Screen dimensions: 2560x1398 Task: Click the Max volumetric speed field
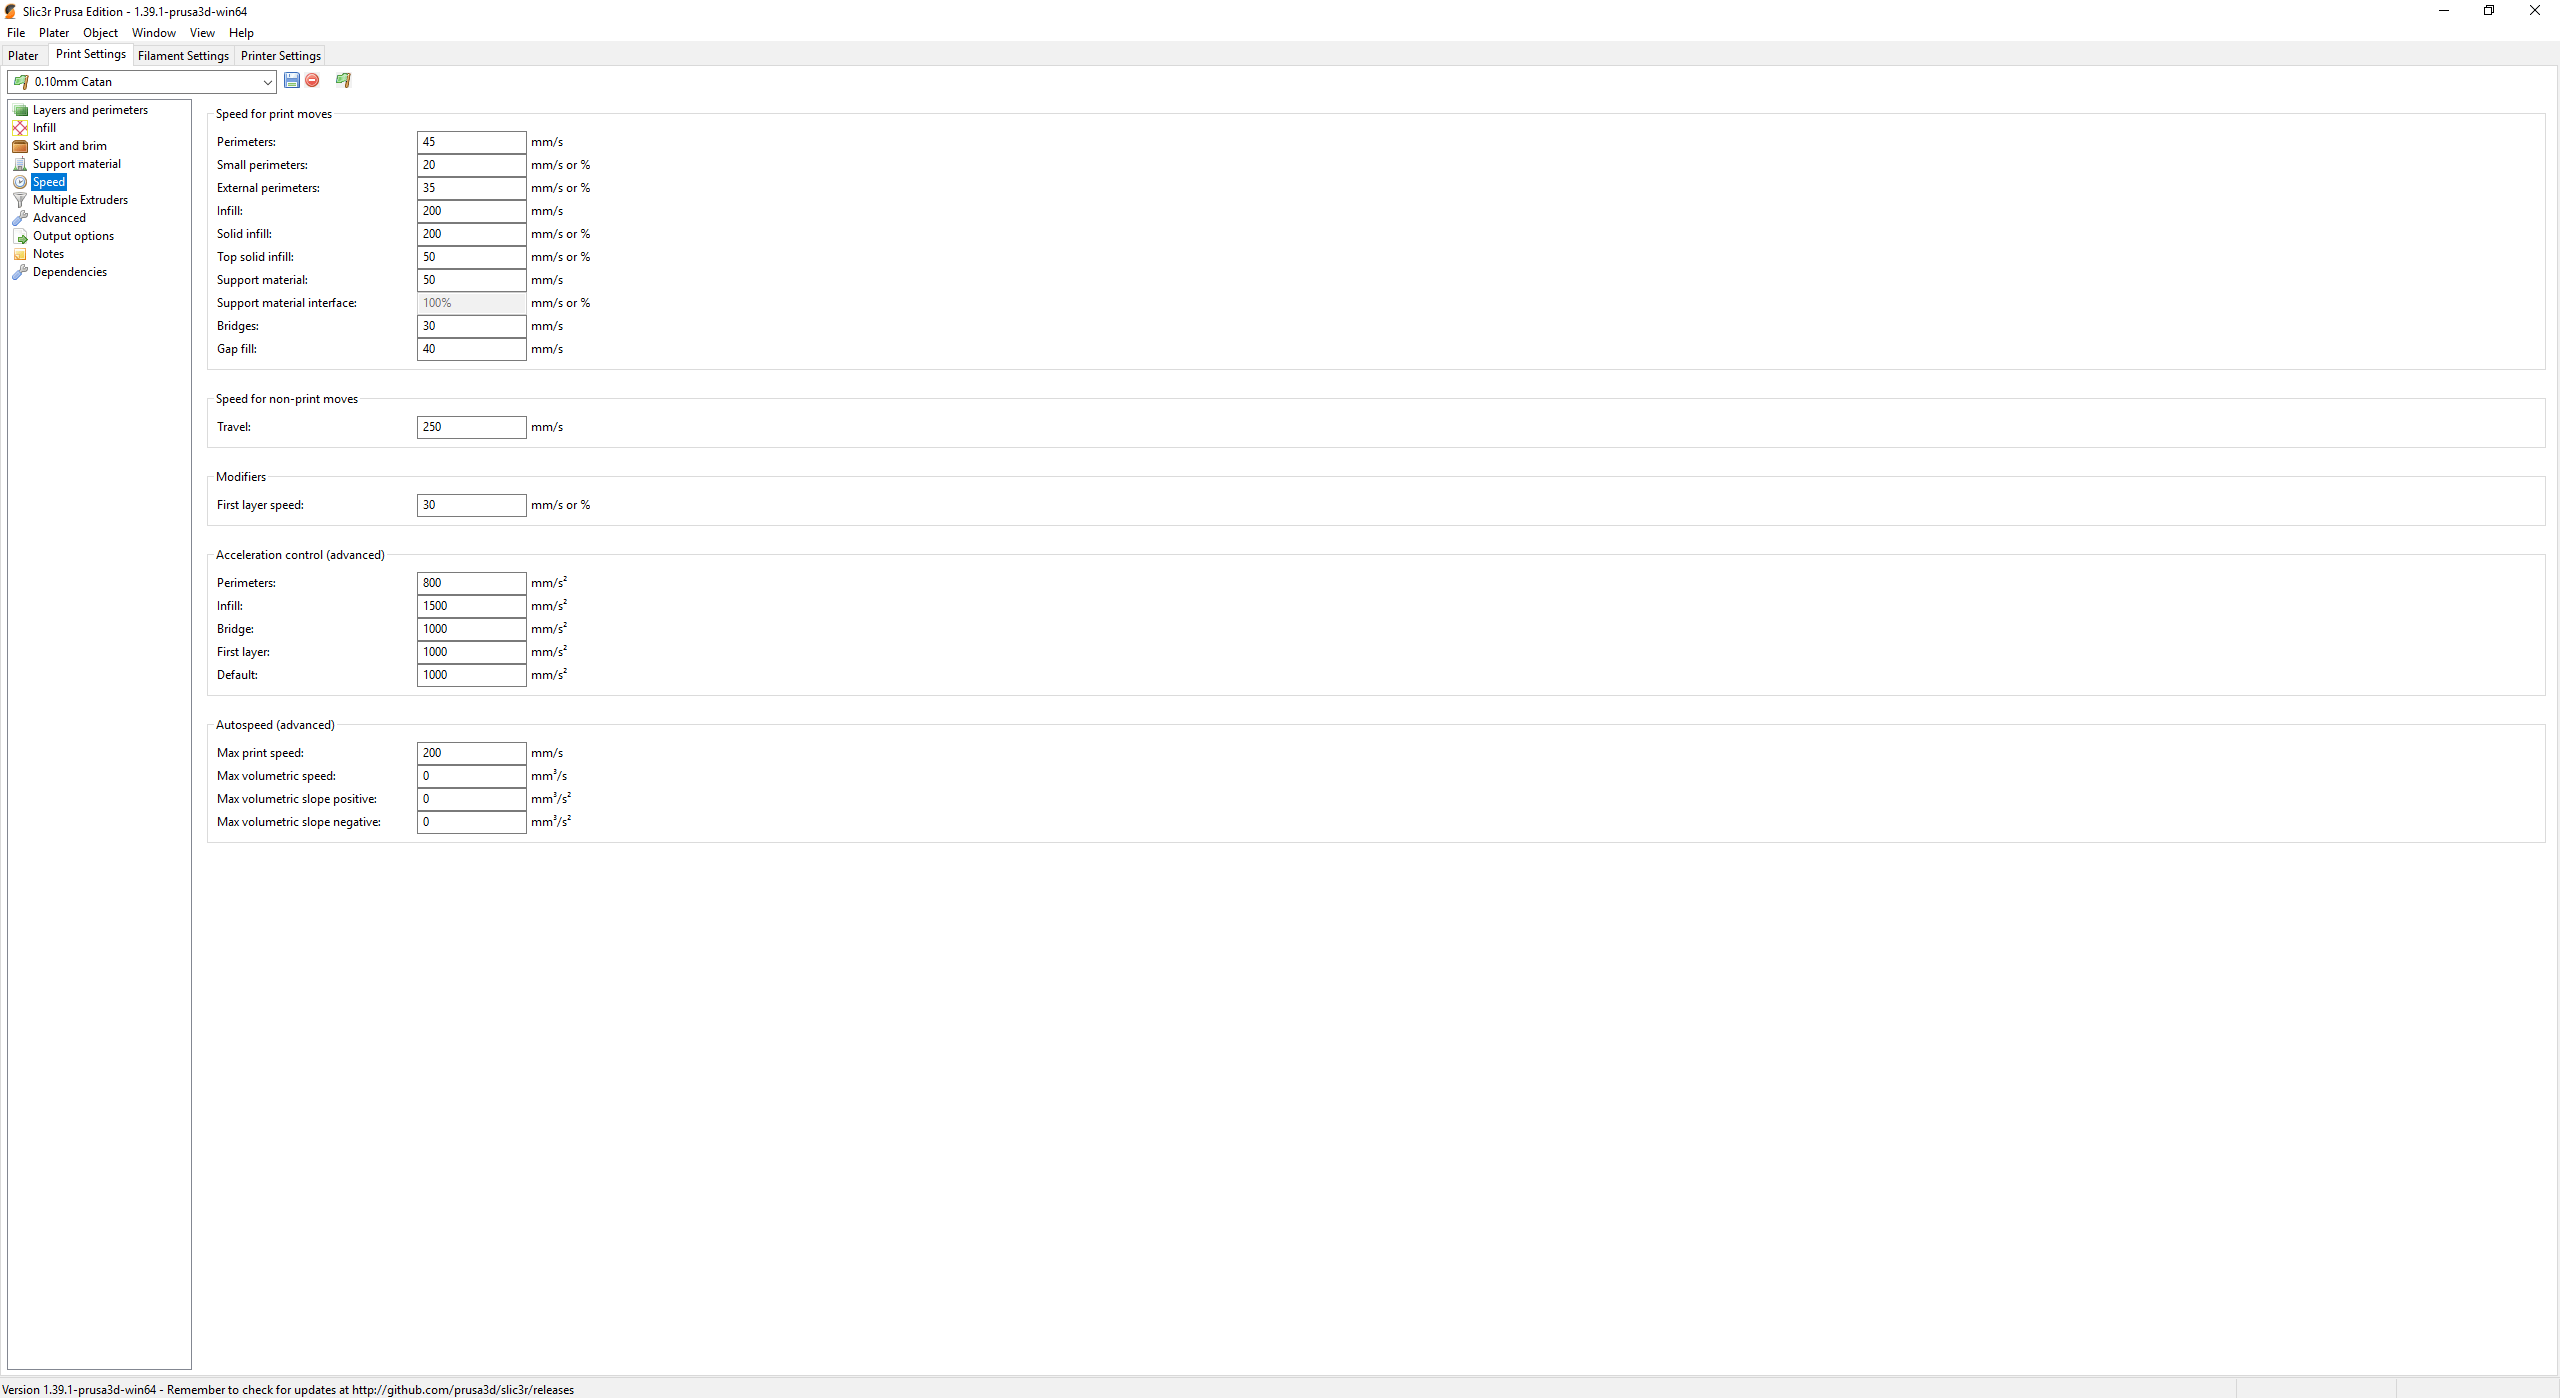click(471, 776)
